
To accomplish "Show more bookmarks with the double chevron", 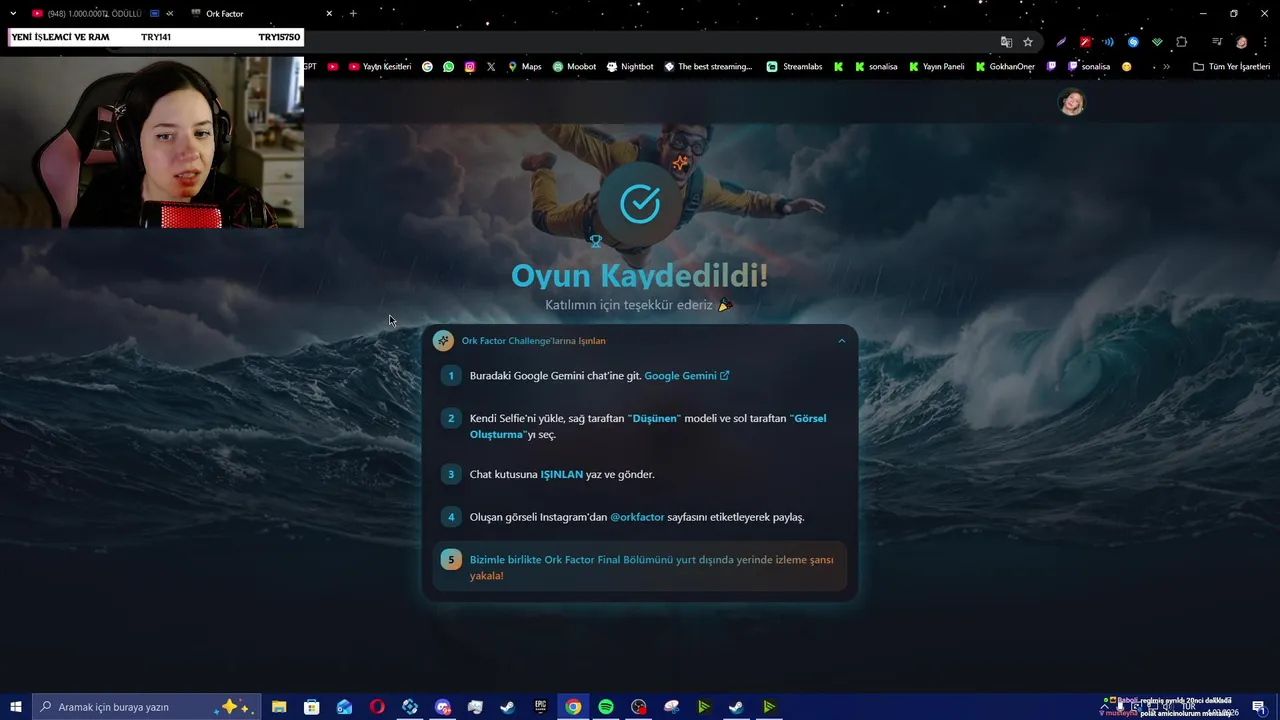I will pyautogui.click(x=1166, y=67).
